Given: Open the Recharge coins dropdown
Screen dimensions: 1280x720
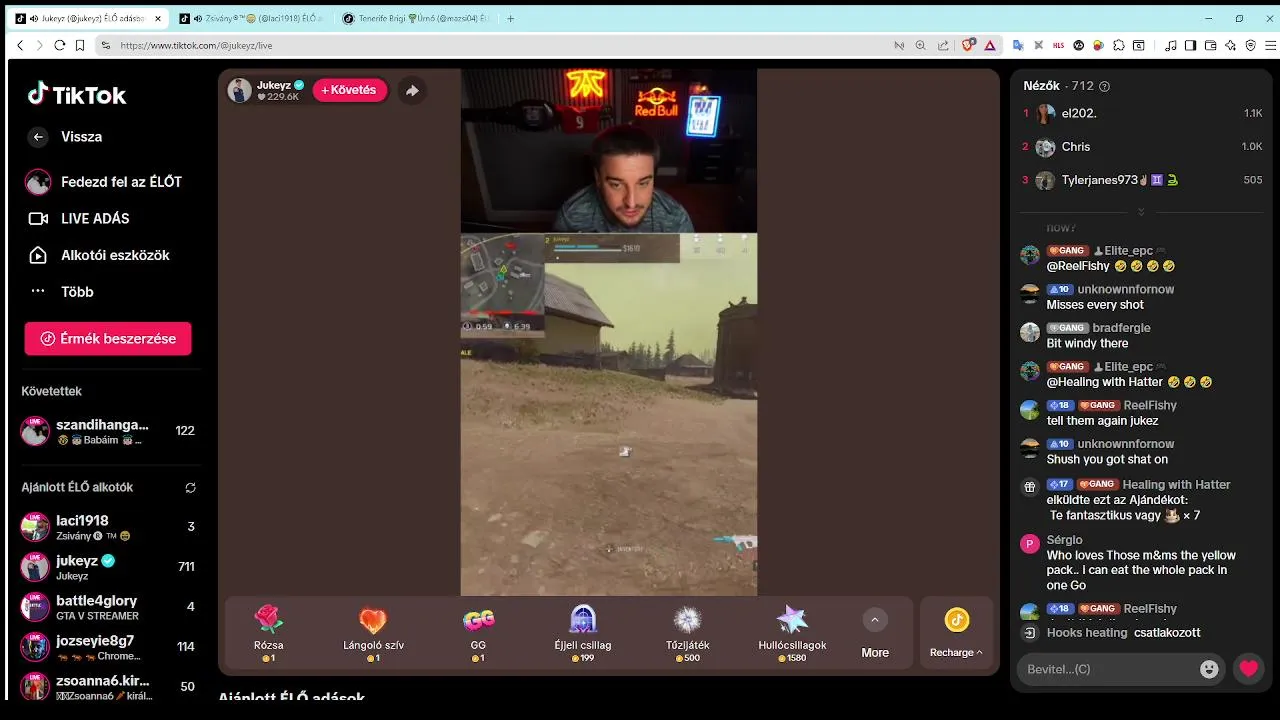Looking at the screenshot, I should pos(956,634).
